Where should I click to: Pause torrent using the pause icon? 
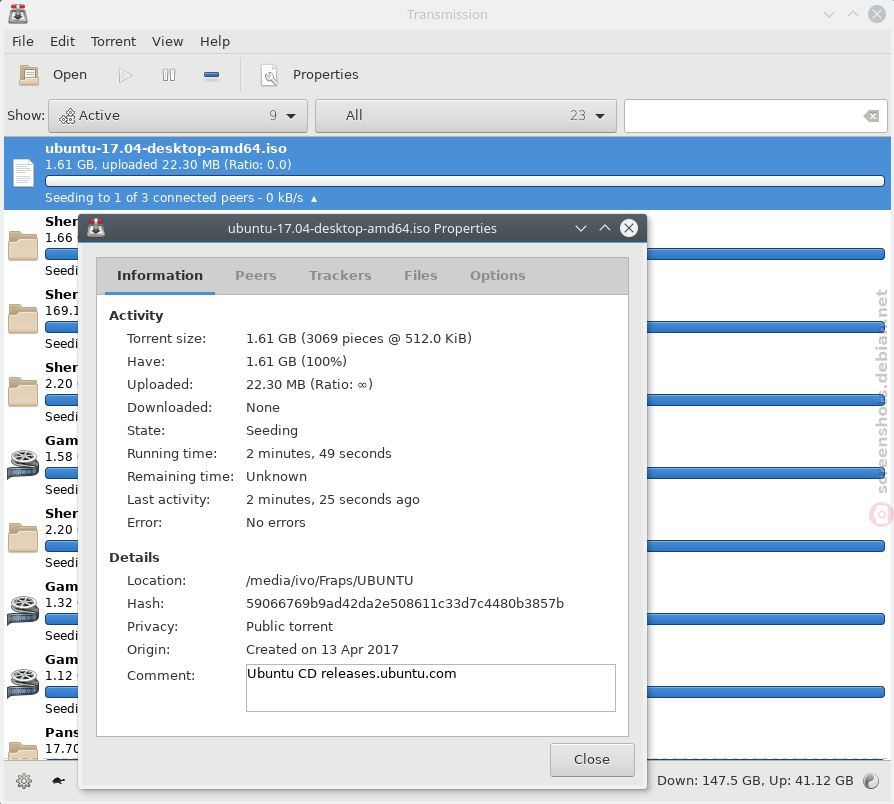[169, 75]
